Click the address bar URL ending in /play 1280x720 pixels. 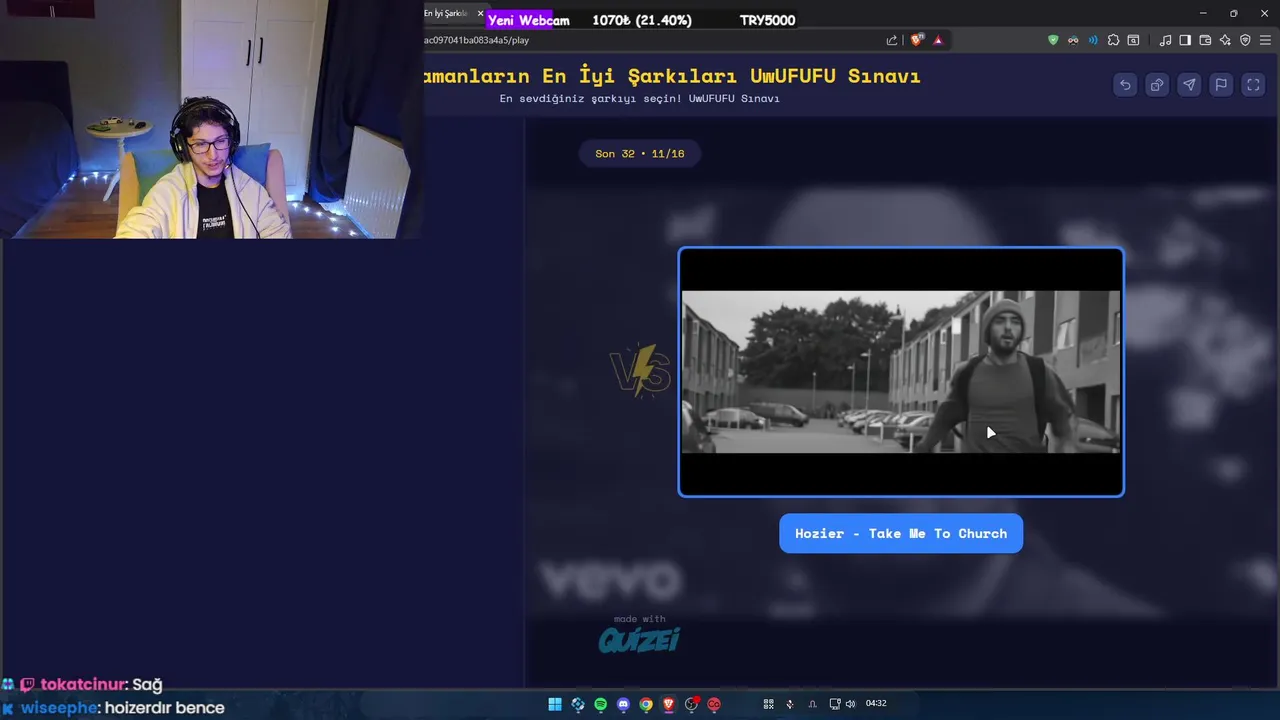[x=476, y=40]
